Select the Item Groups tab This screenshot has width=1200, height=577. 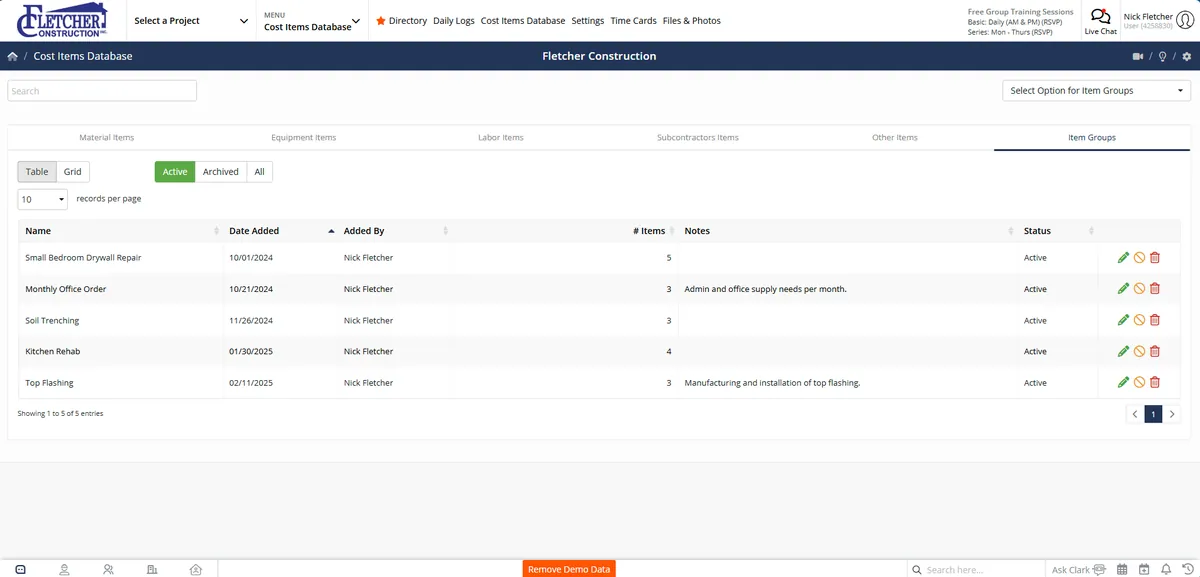(x=1092, y=138)
